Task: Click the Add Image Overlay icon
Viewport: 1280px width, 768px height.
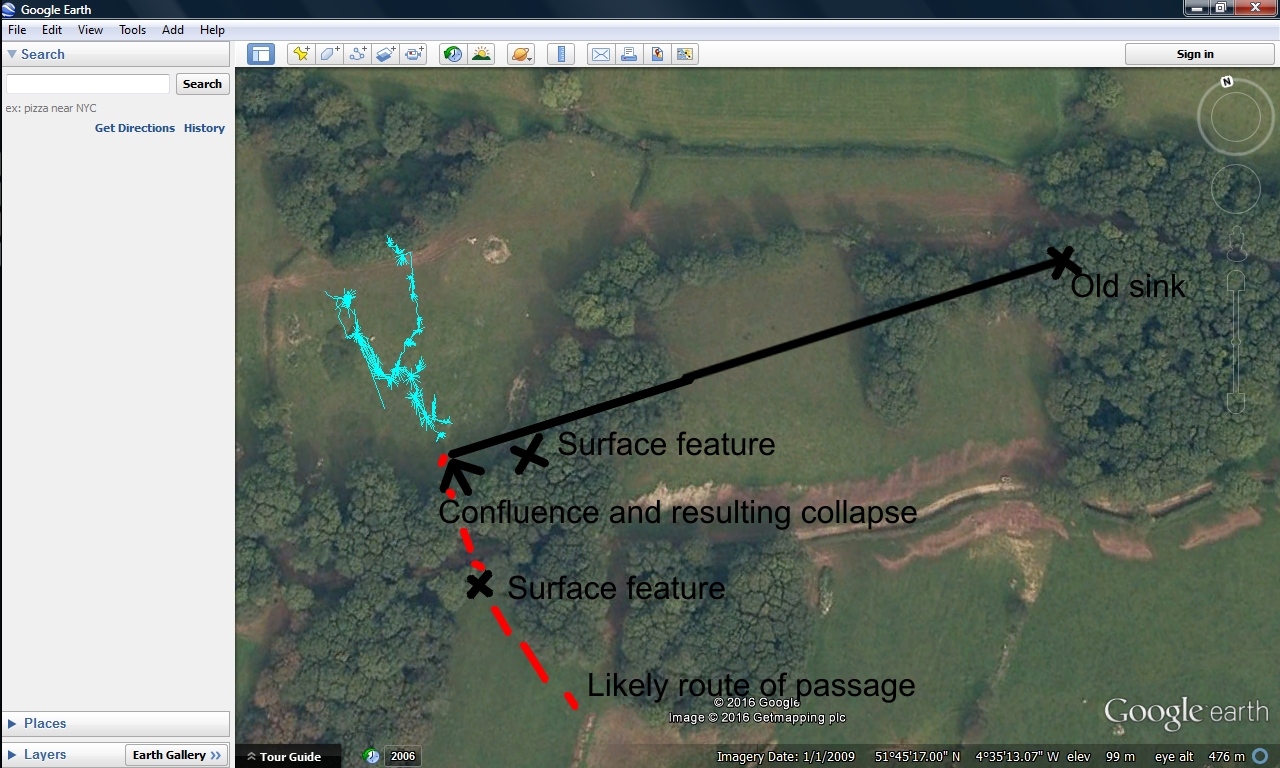Action: pos(385,54)
